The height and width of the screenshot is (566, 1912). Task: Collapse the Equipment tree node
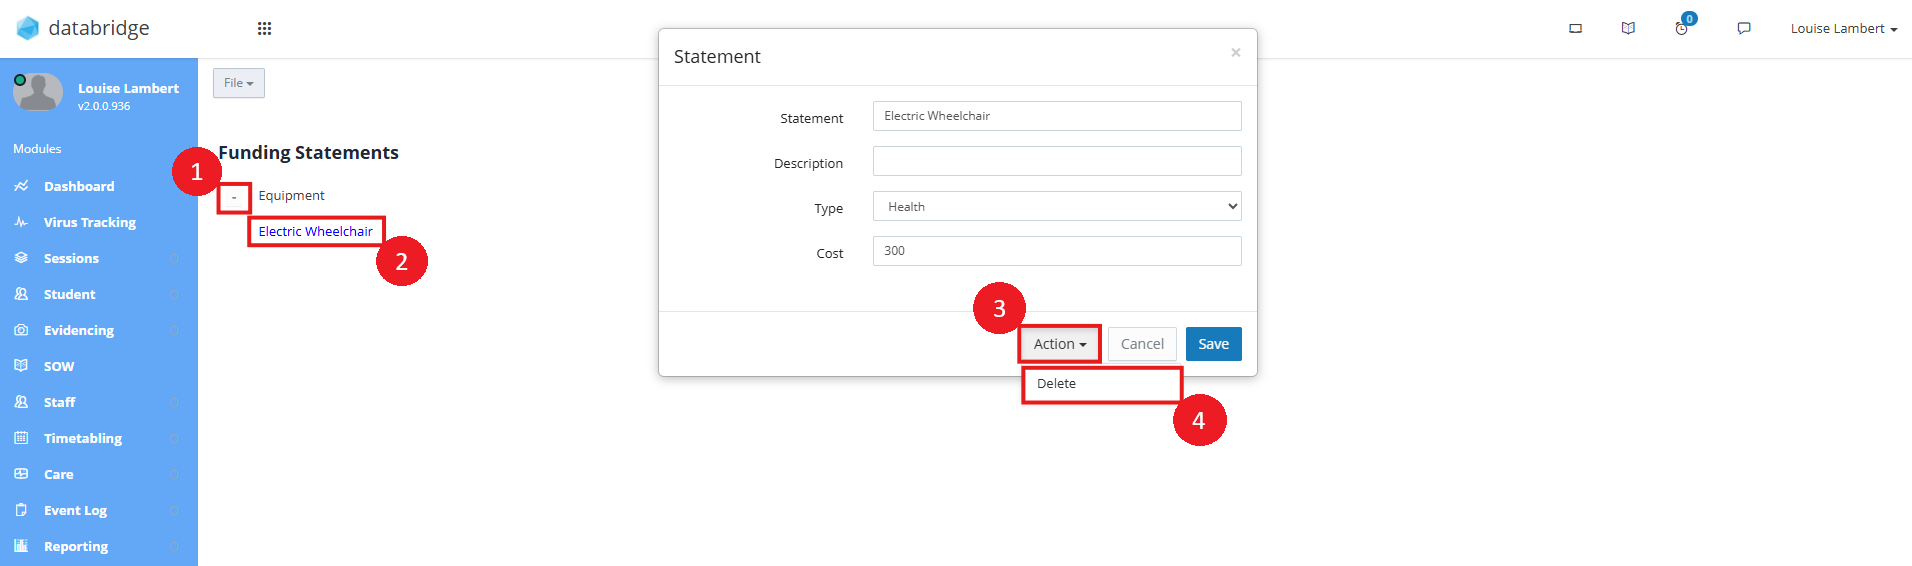pyautogui.click(x=234, y=197)
